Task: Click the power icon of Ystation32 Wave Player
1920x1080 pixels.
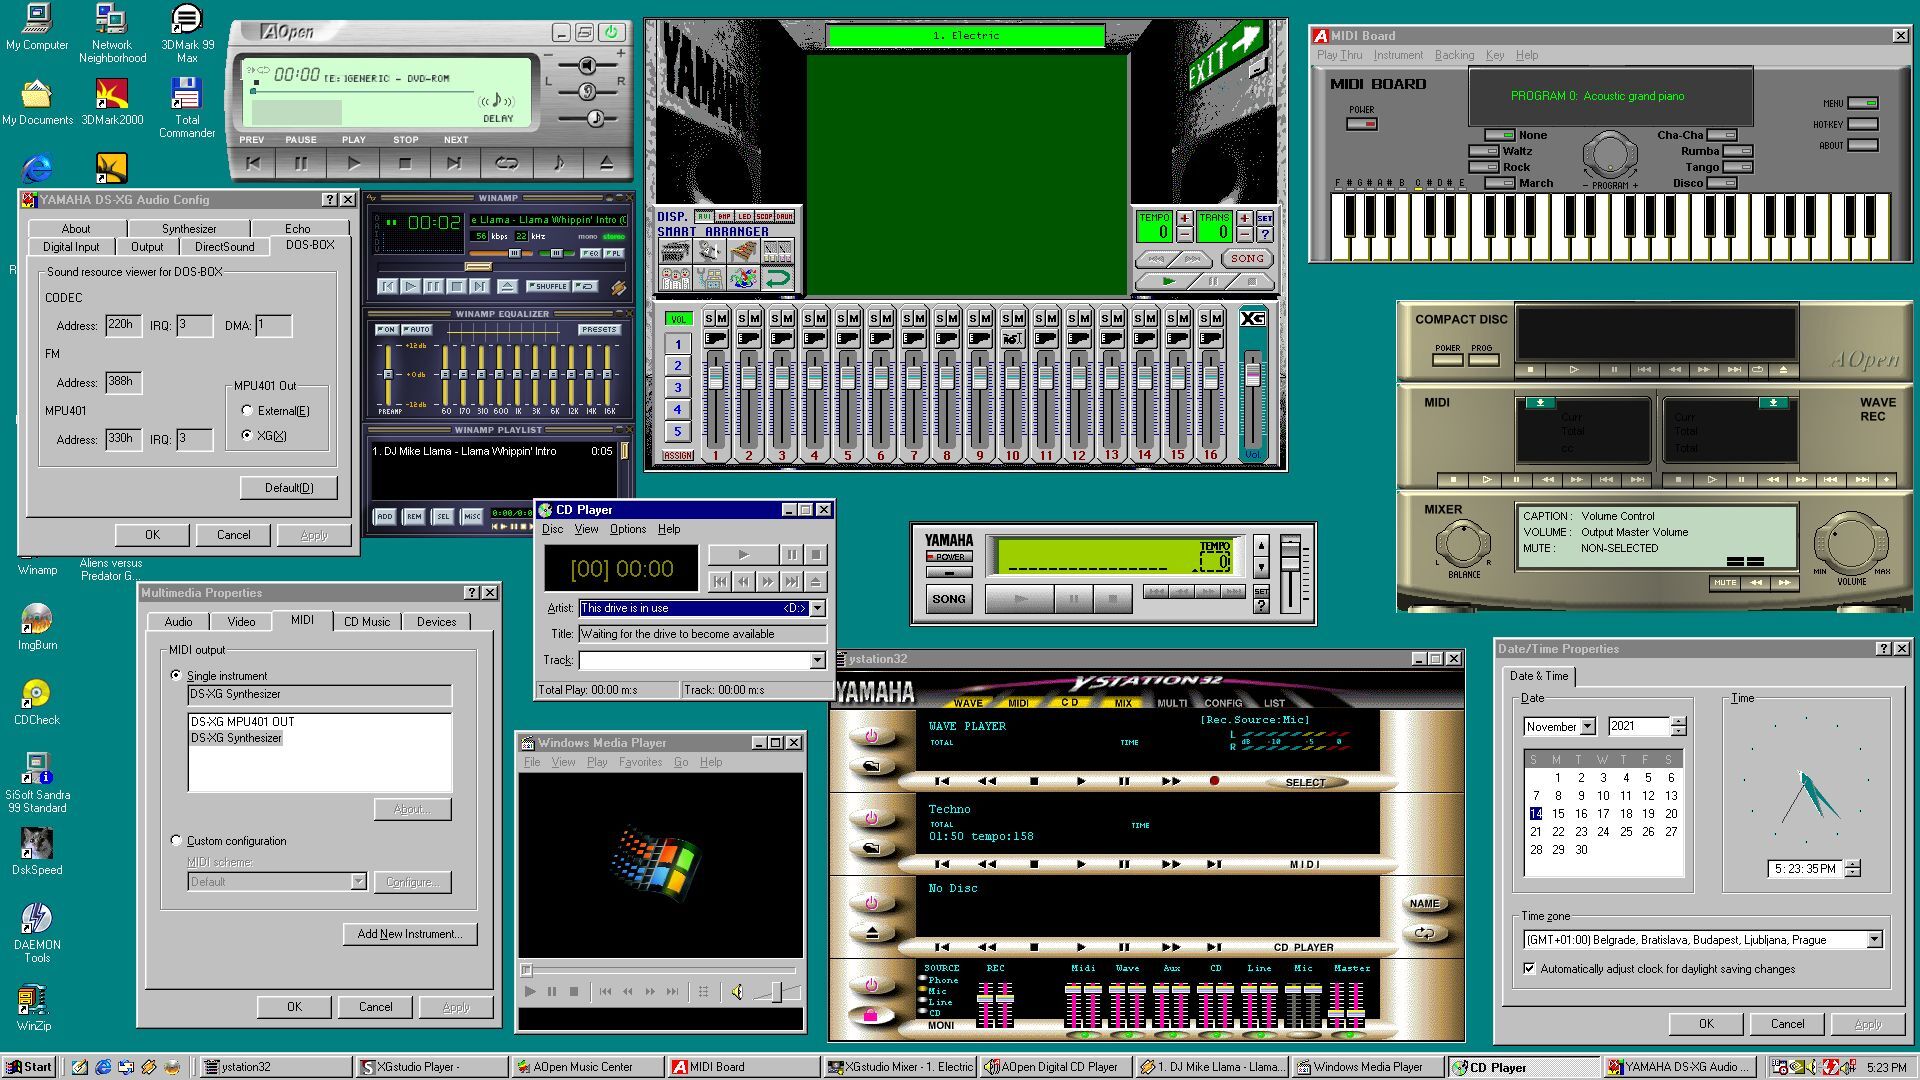Action: point(871,736)
